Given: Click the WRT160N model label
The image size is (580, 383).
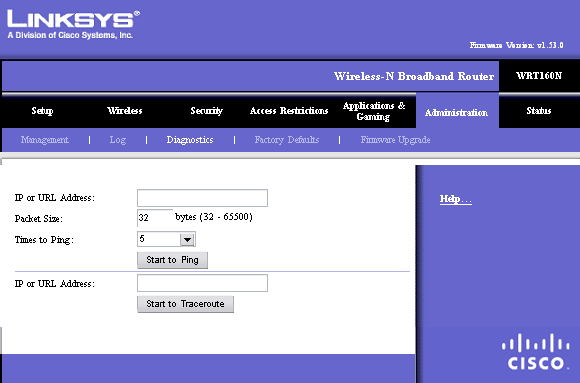Looking at the screenshot, I should pyautogui.click(x=539, y=75).
